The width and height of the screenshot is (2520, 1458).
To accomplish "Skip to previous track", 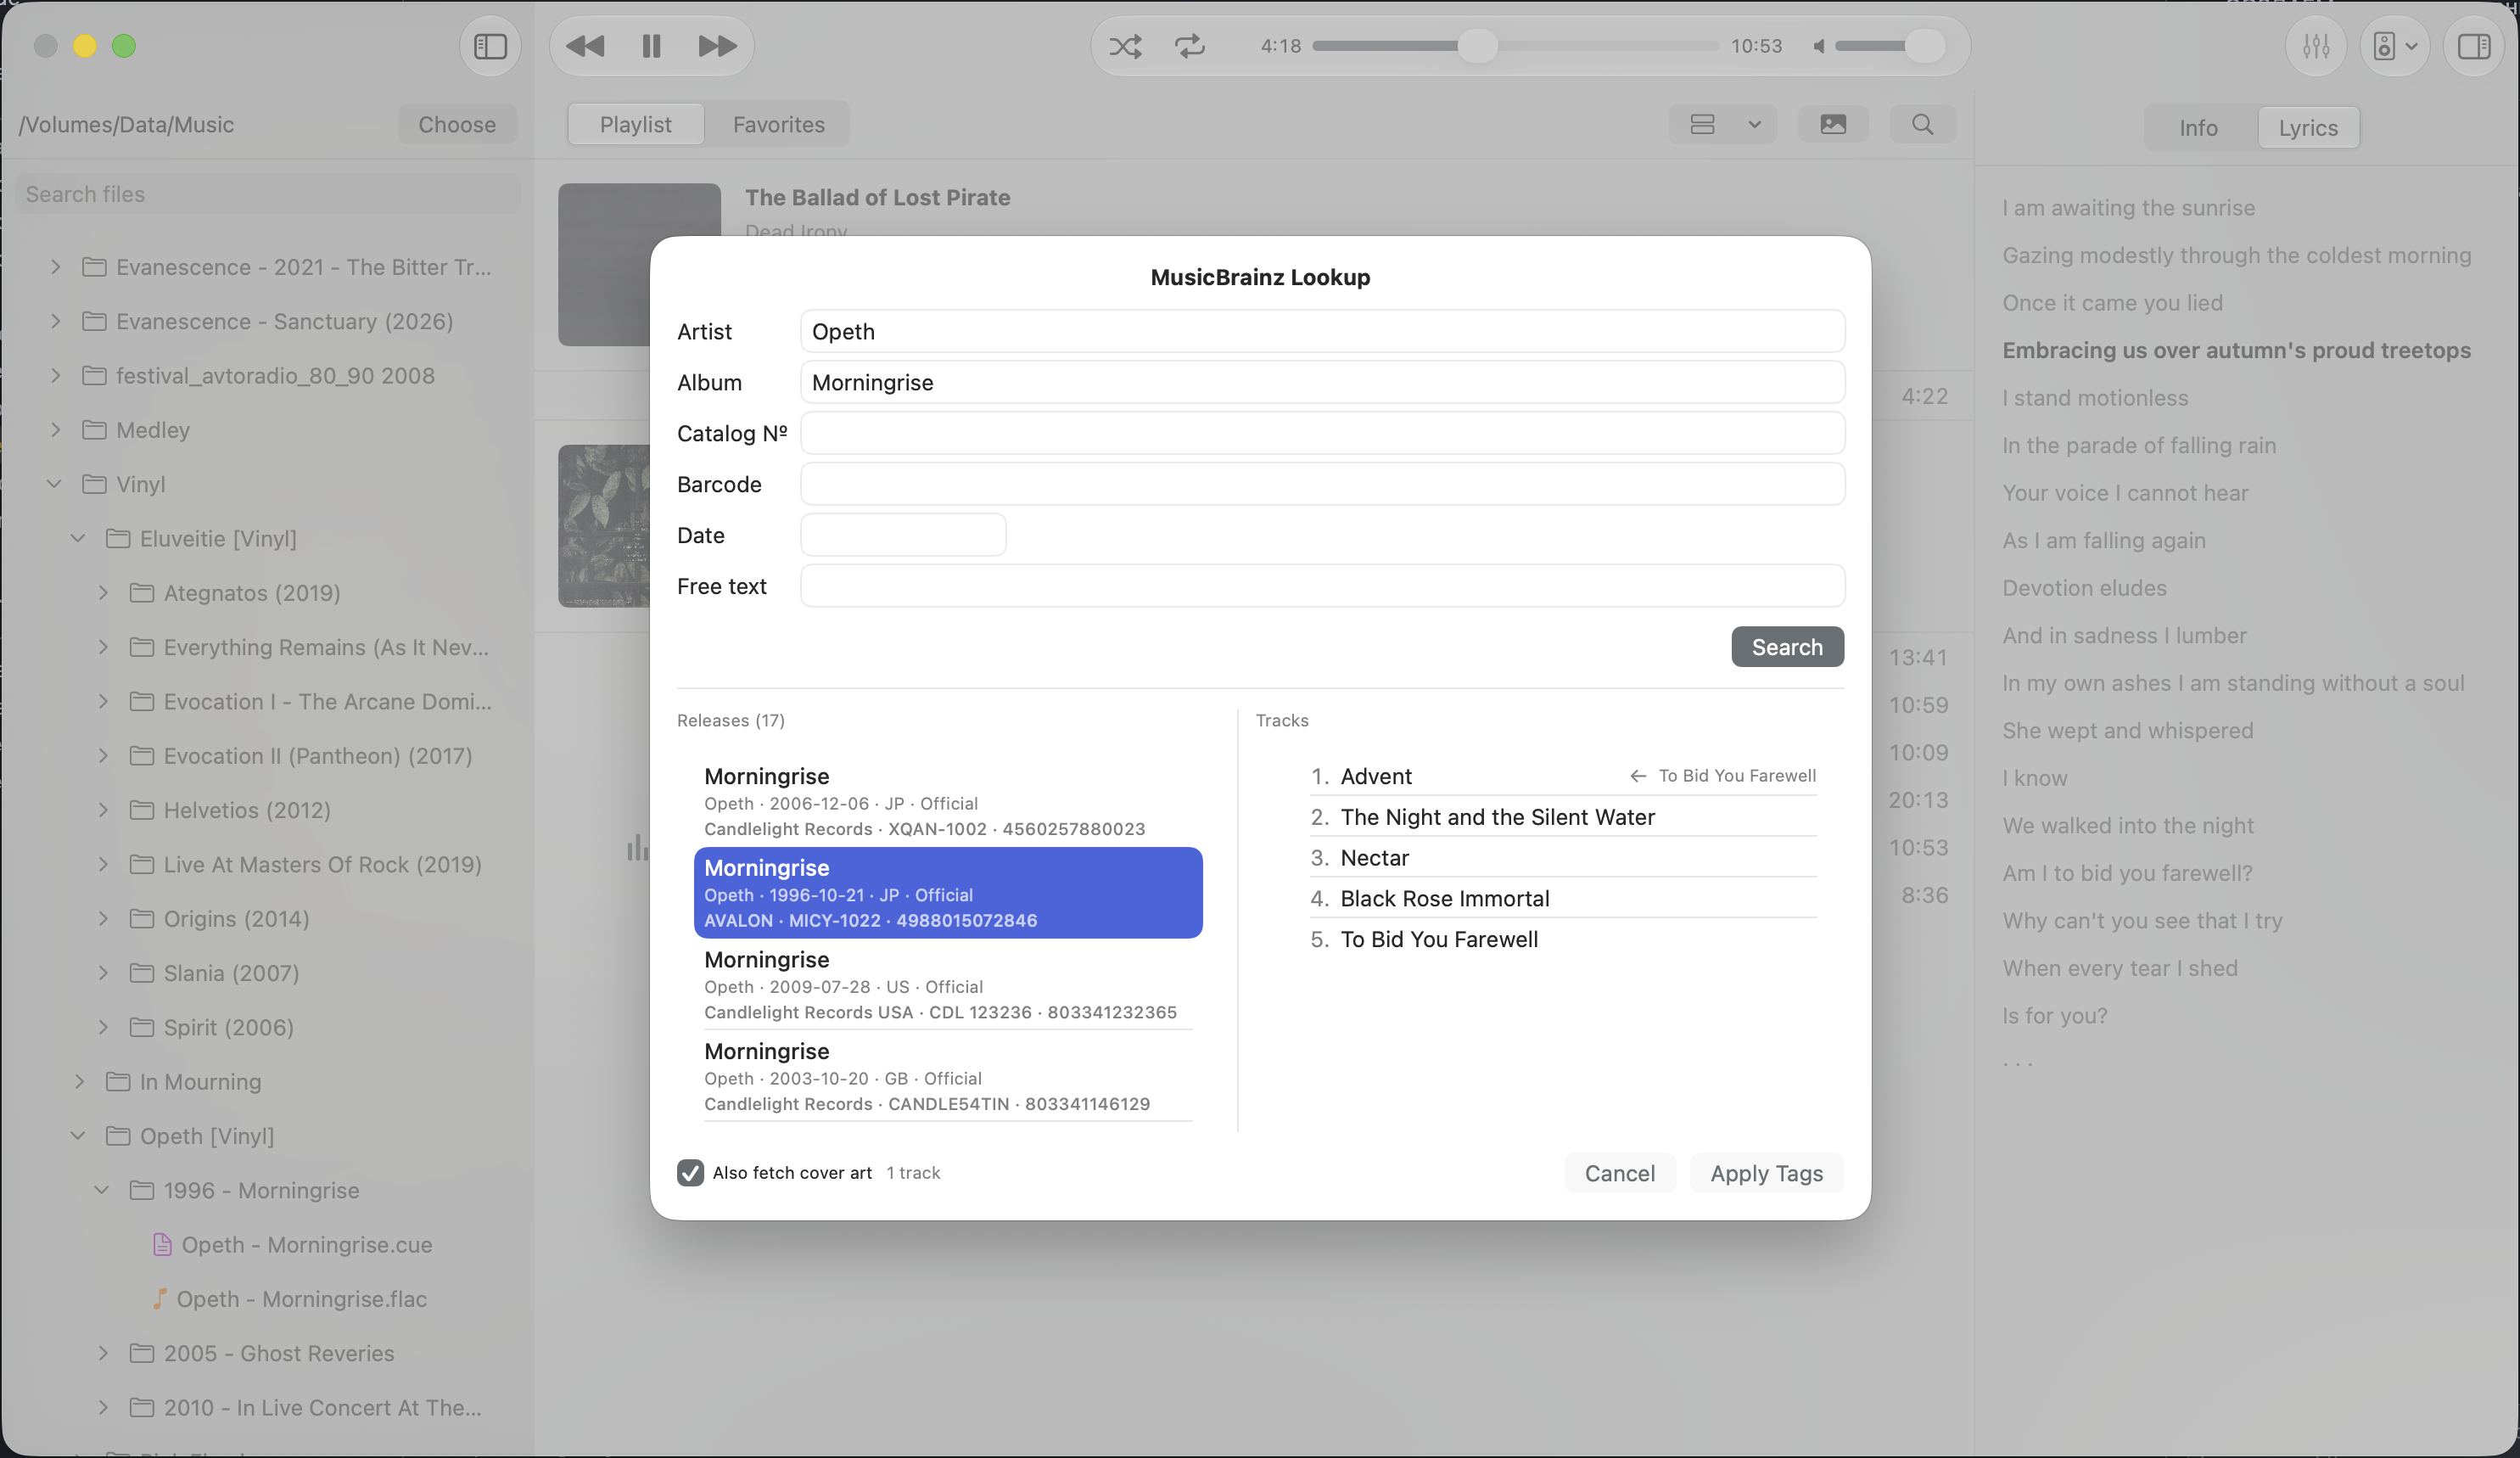I will tap(585, 46).
